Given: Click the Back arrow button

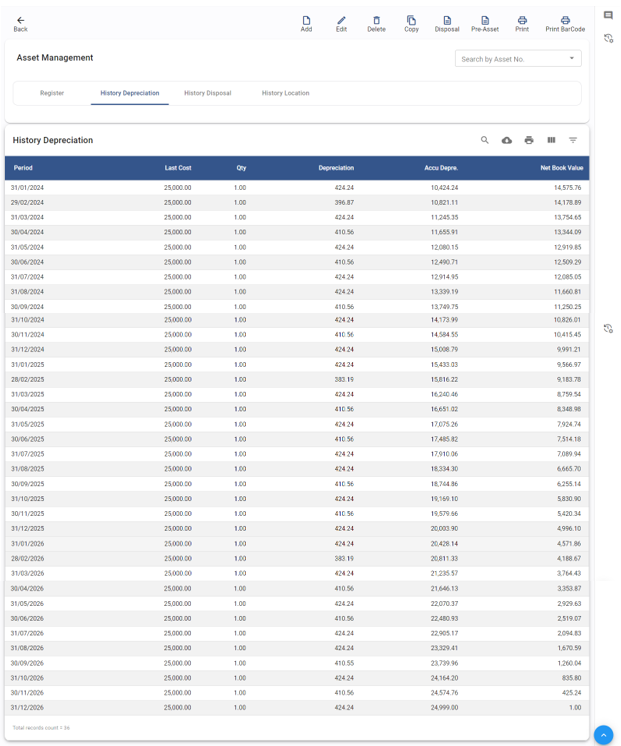Looking at the screenshot, I should tap(20, 23).
